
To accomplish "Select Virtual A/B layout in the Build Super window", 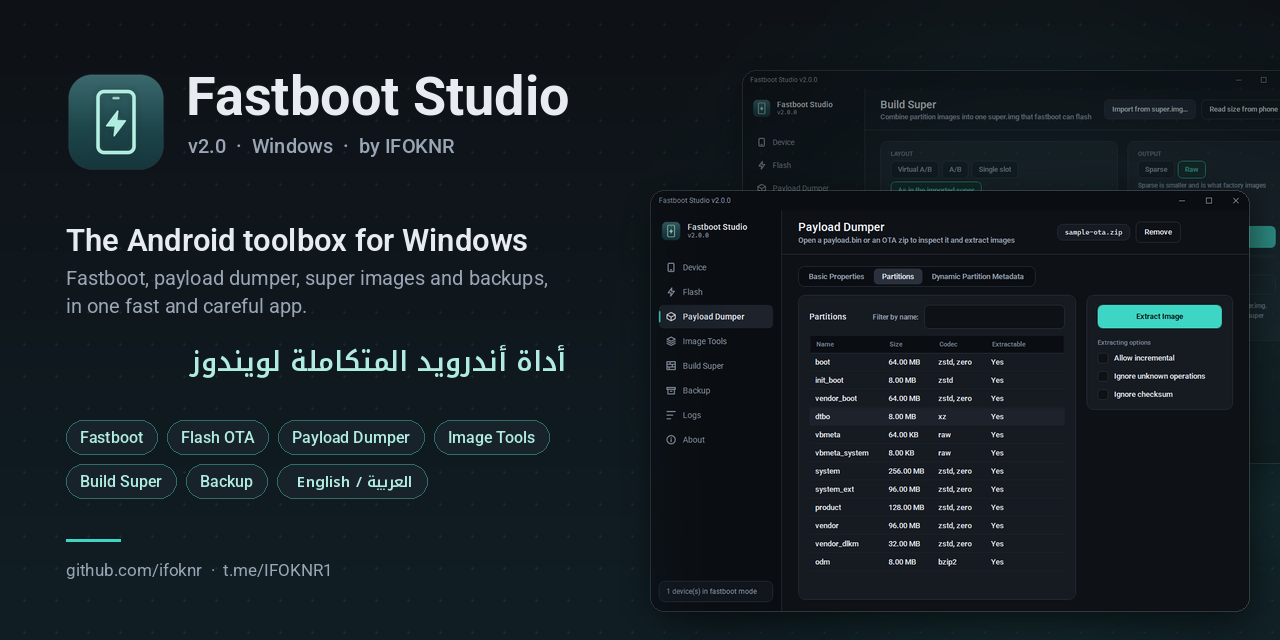I will tap(915, 170).
